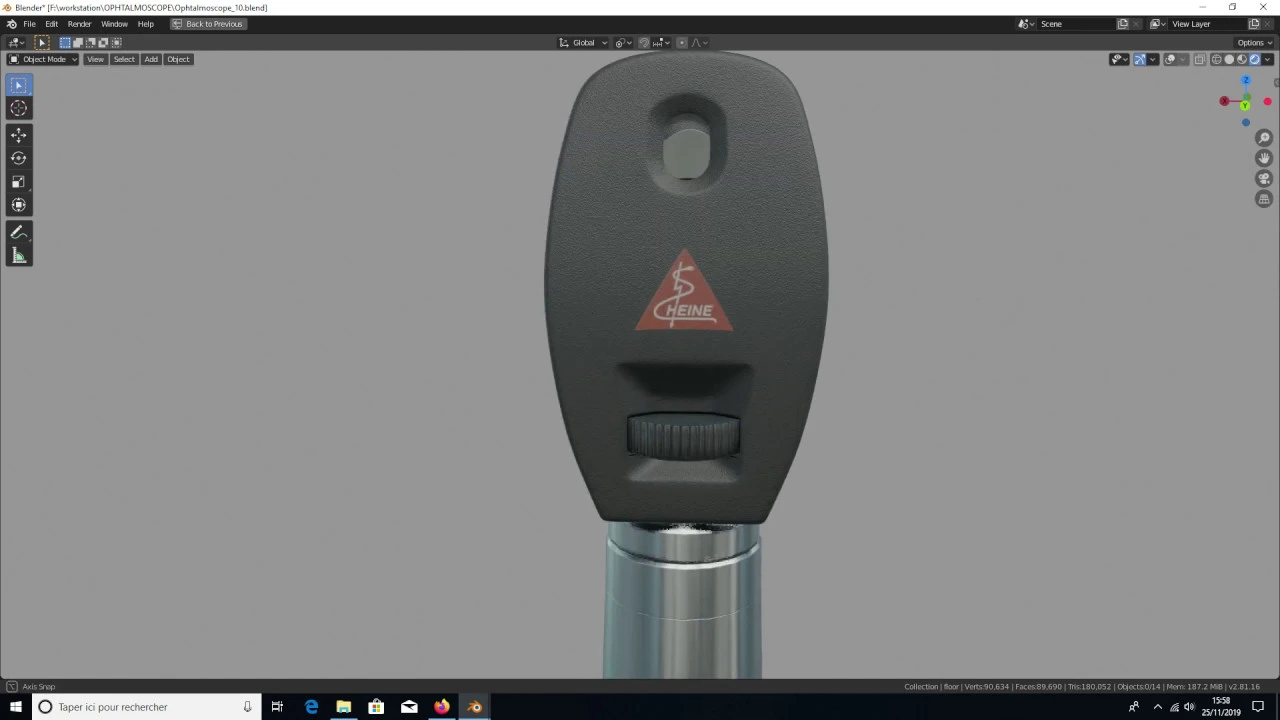Select the Transform tool

pos(18,204)
